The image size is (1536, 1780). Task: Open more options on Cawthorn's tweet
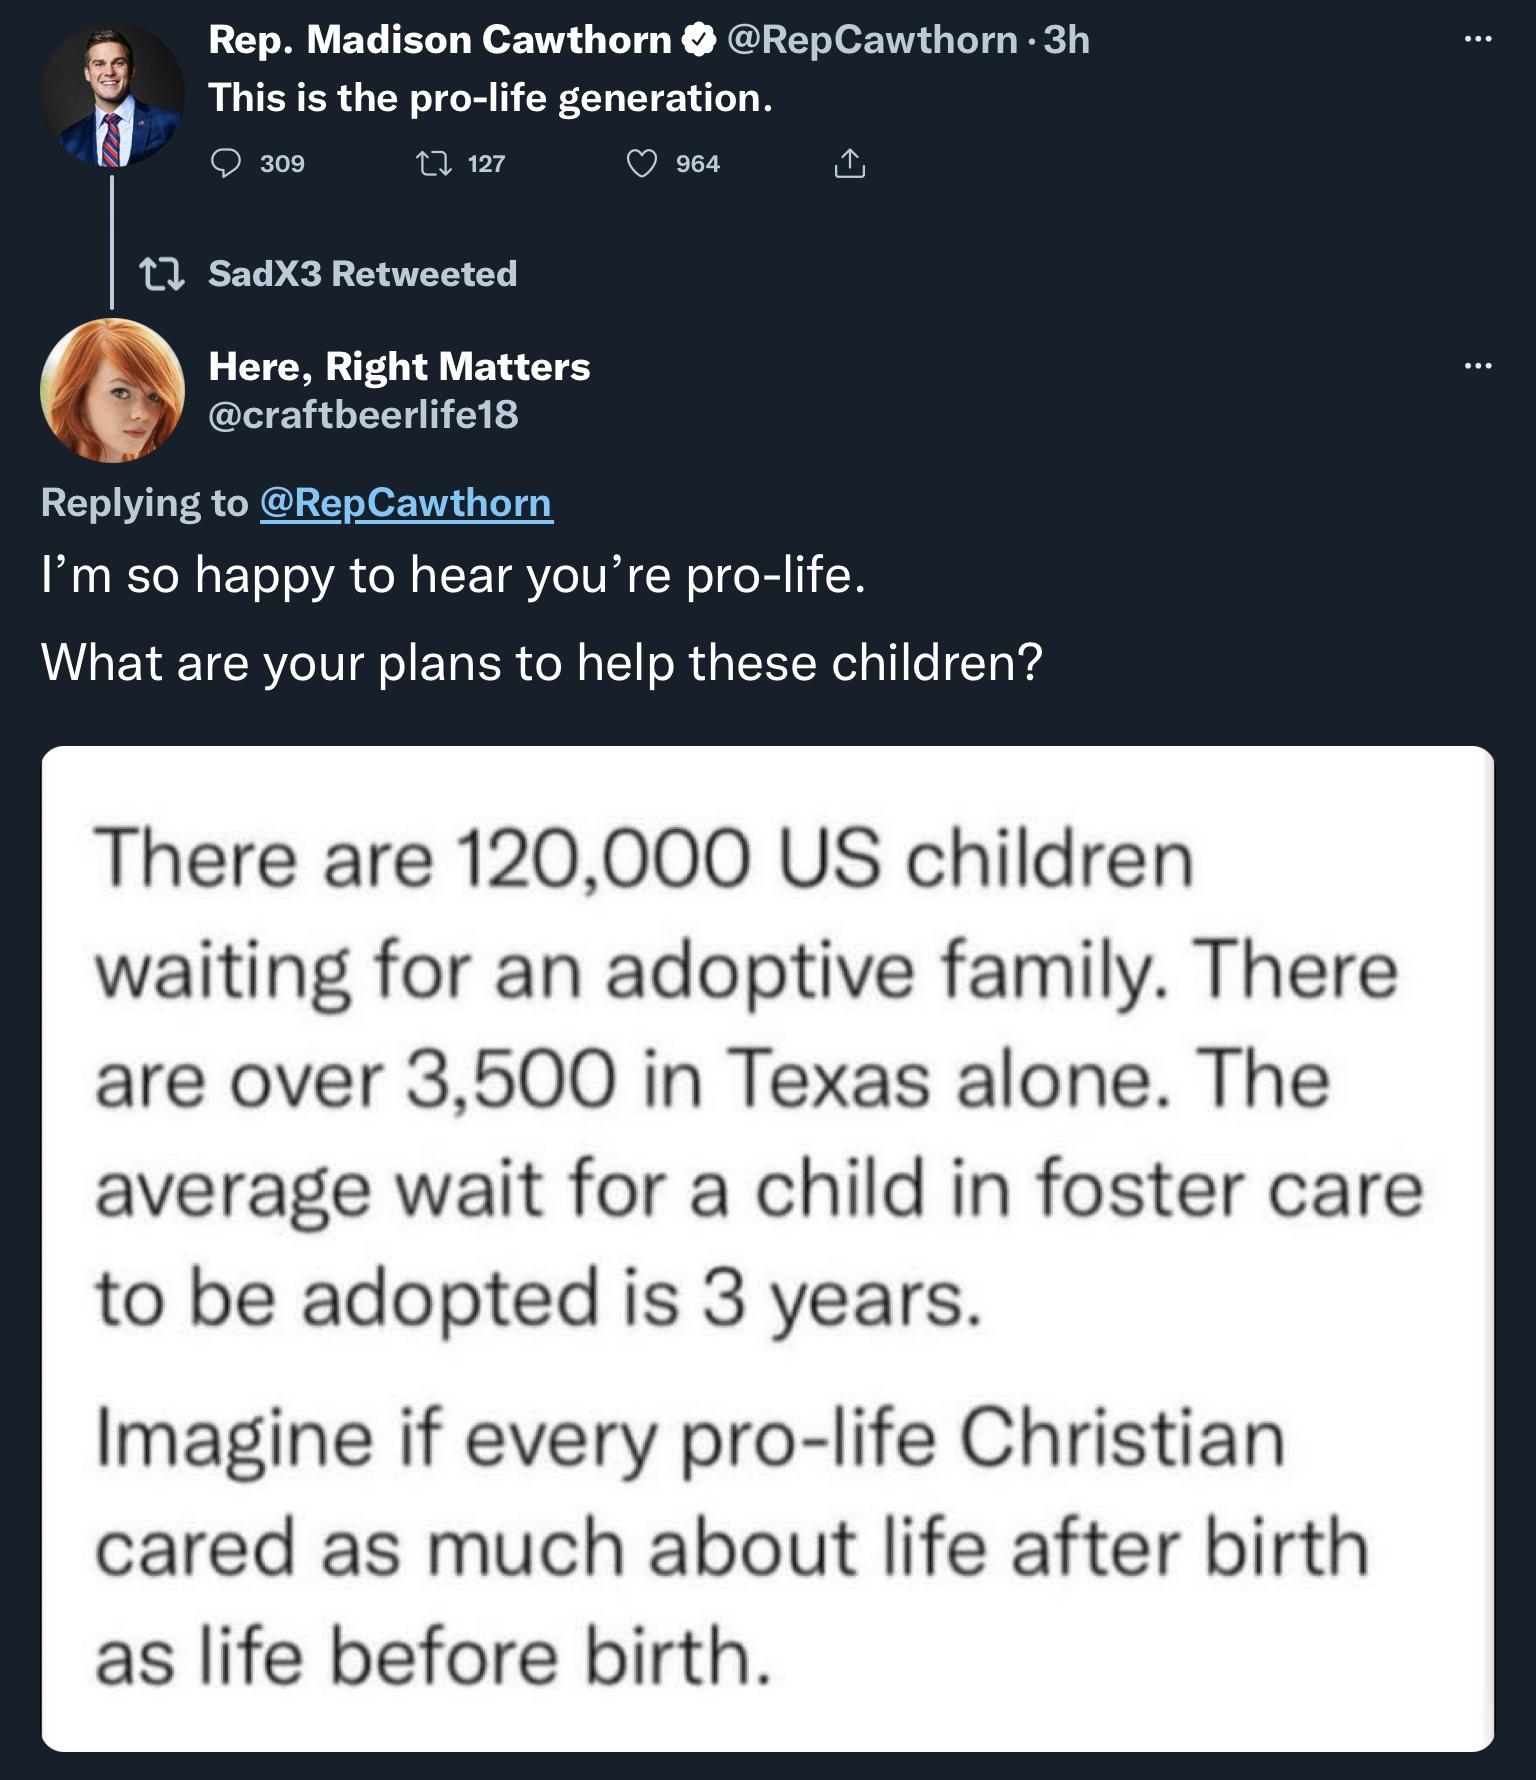(1478, 38)
